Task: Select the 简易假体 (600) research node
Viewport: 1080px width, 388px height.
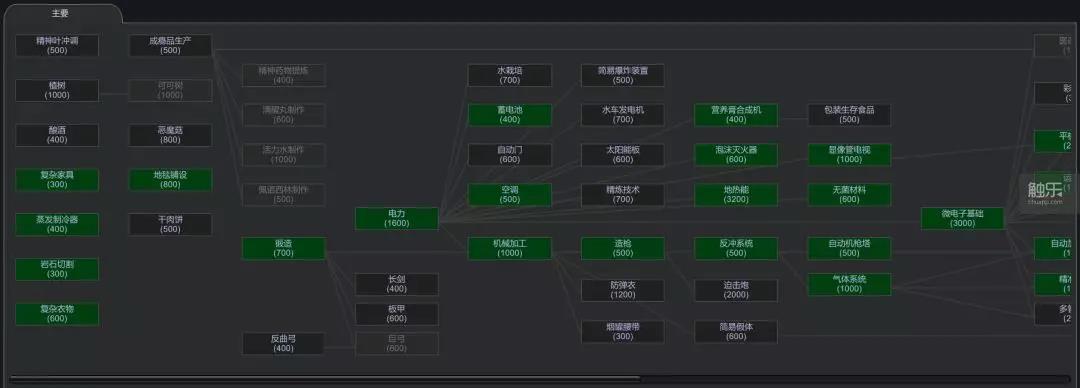Action: pyautogui.click(x=736, y=331)
